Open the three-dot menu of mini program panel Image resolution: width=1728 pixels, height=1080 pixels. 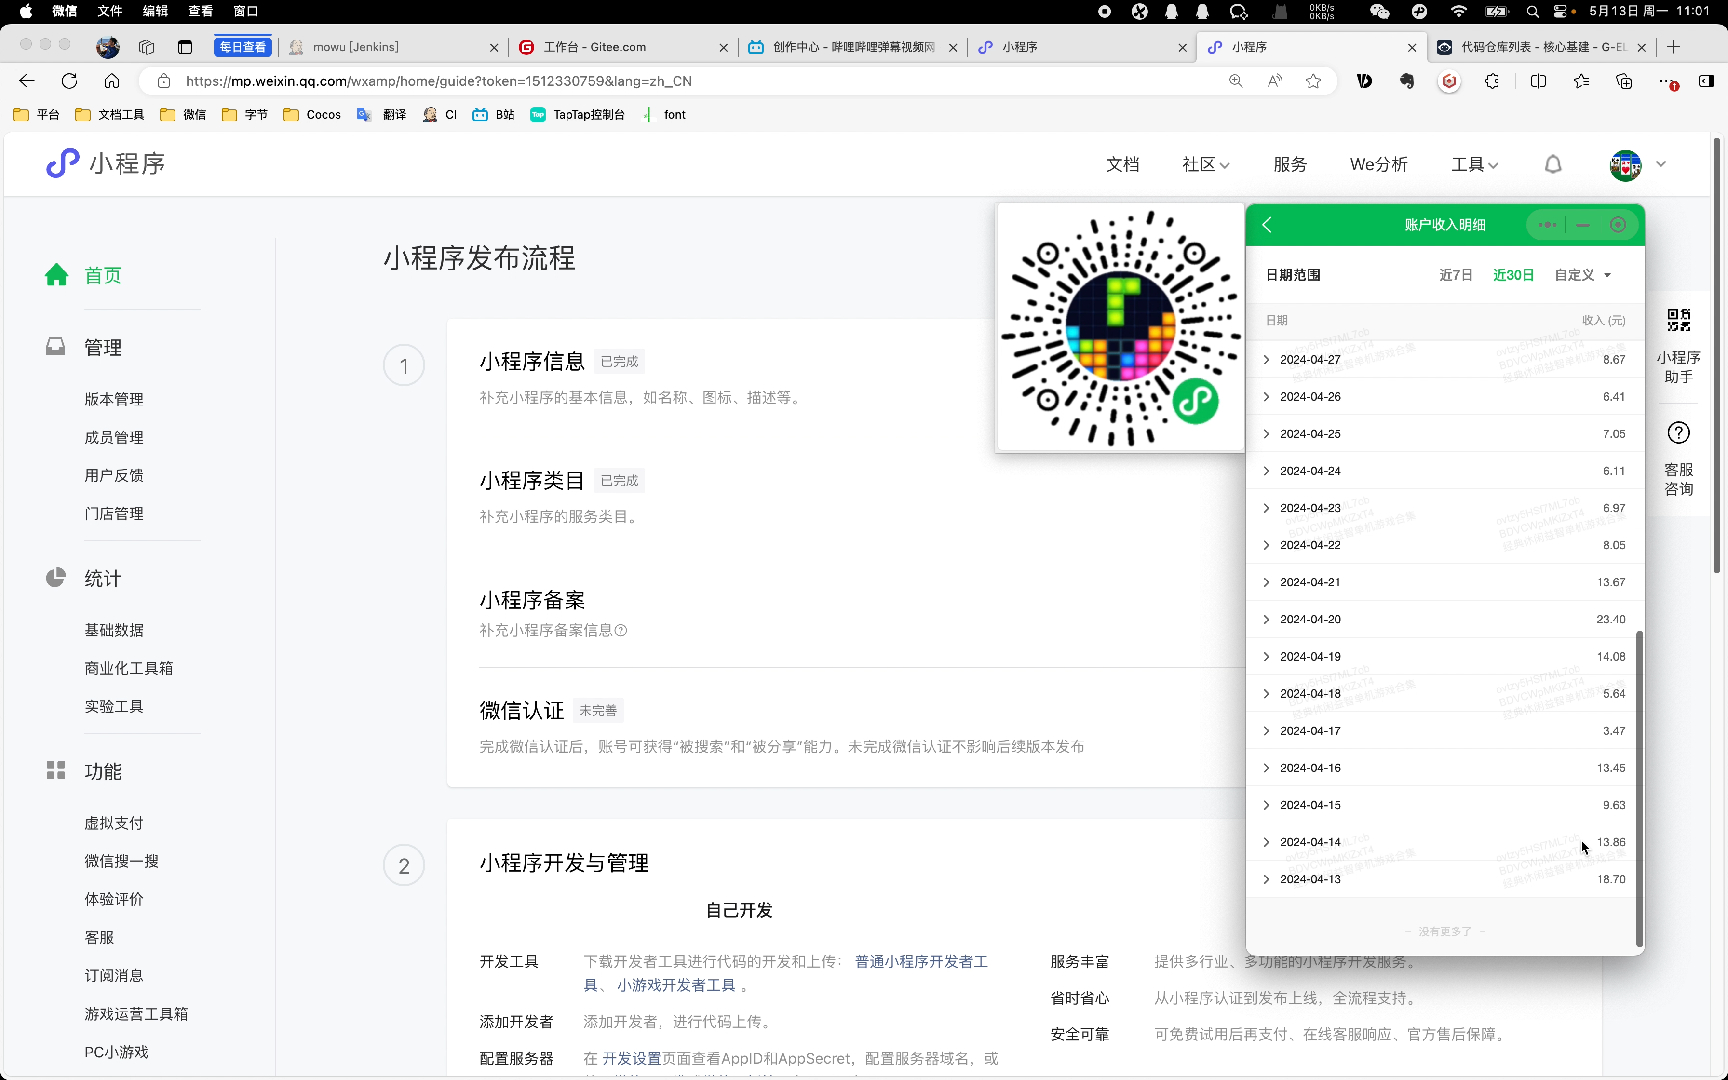(1547, 225)
